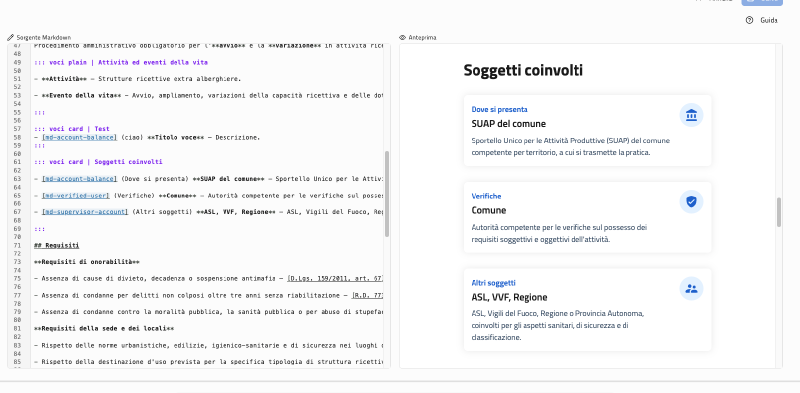Screen dimensions: 800x393
Task: Click line 79 'Assenza di condanne contro la moralità' text
Action: pos(208,311)
